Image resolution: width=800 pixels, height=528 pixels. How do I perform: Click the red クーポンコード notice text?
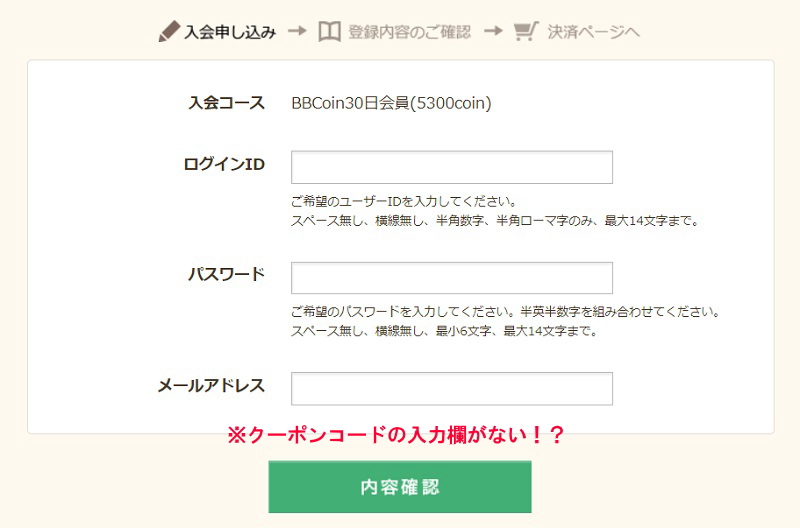coord(397,435)
